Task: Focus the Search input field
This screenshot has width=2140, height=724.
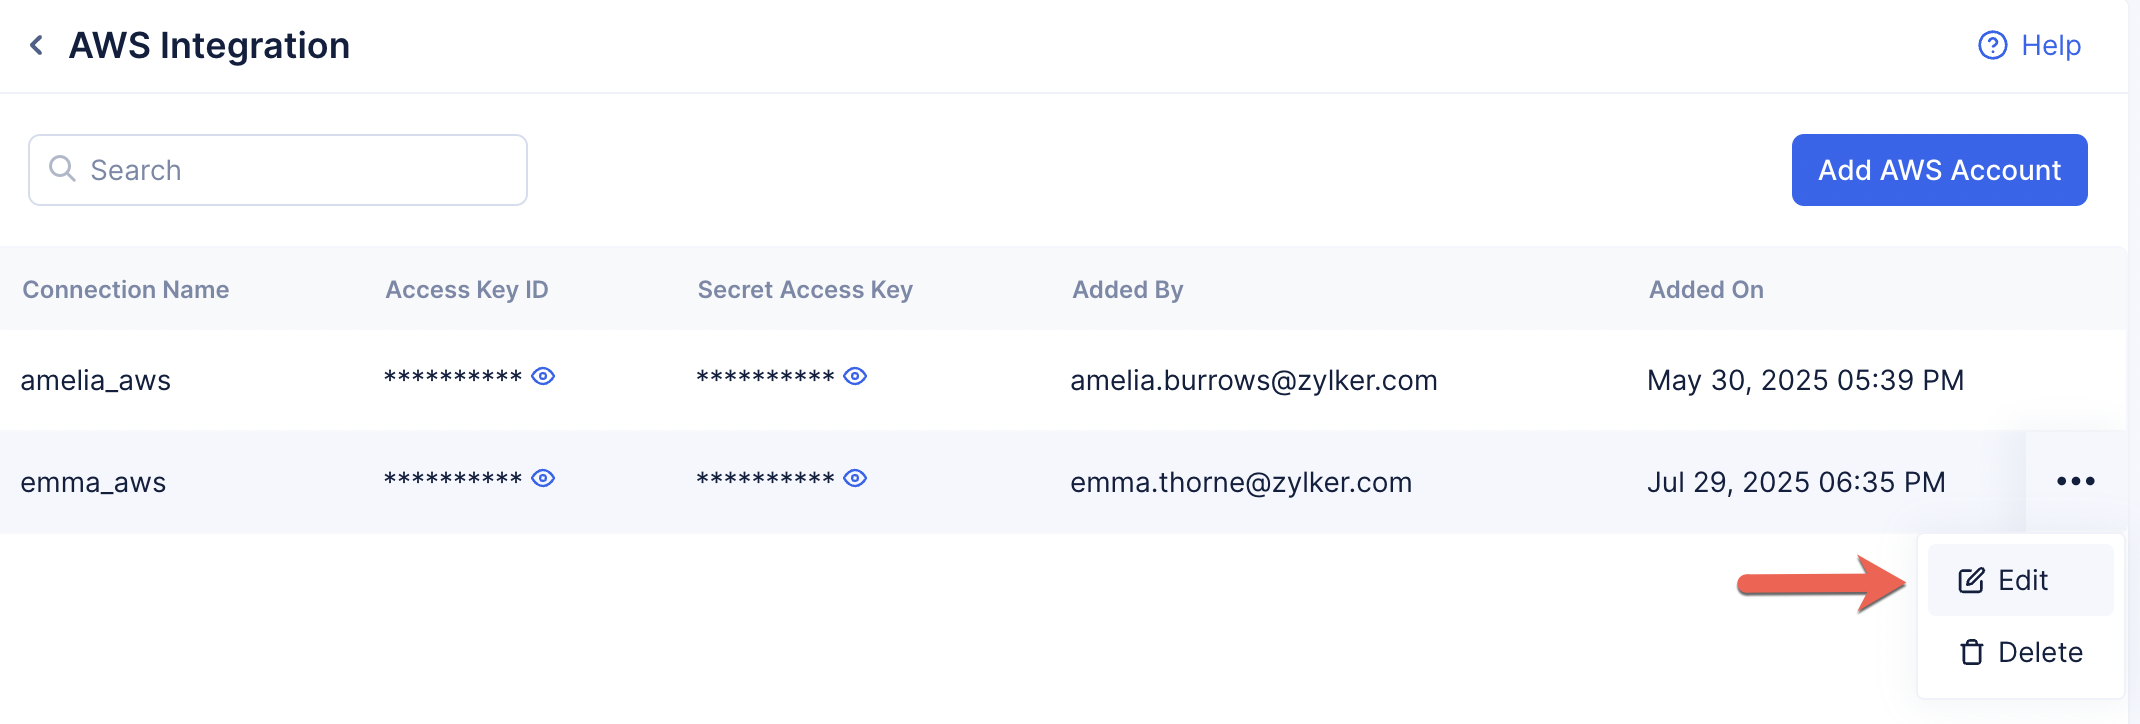Action: tap(300, 170)
